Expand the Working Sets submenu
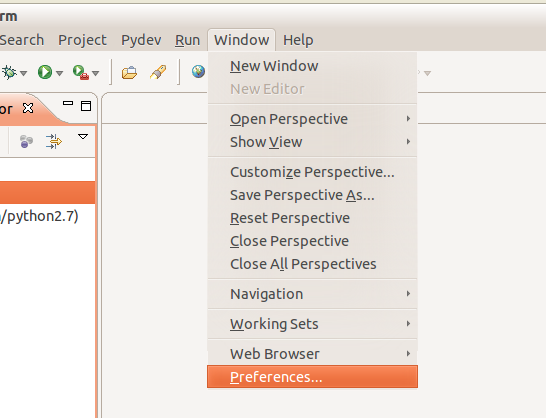Screen dimensions: 546x418 click(x=312, y=324)
